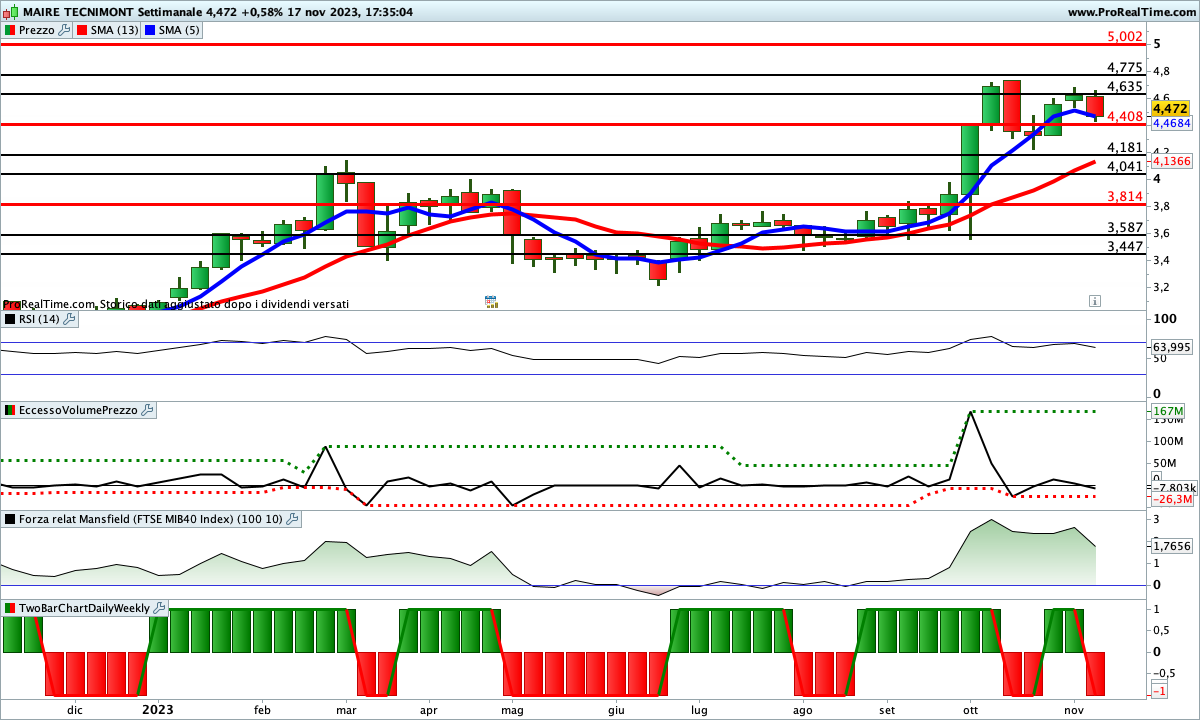Click the red 4,408 level label
Viewport: 1200px width, 720px height.
1125,117
